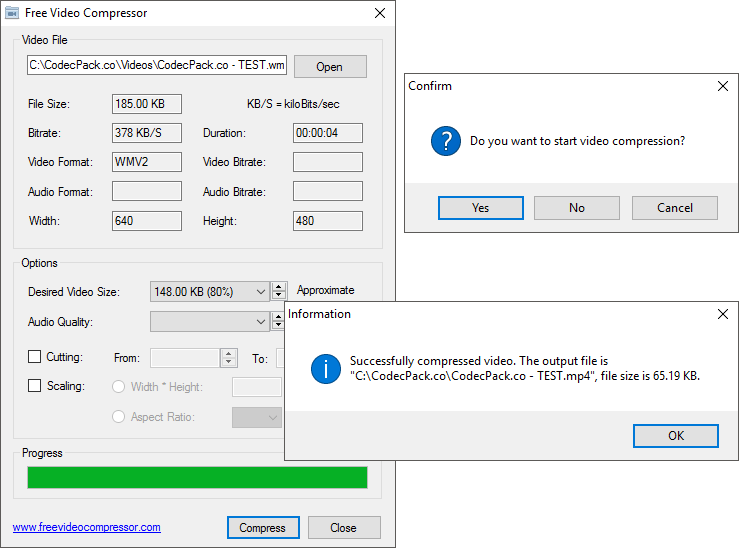Screen dimensions: 739x548
Task: Click the info icon in Information dialog
Action: click(326, 369)
